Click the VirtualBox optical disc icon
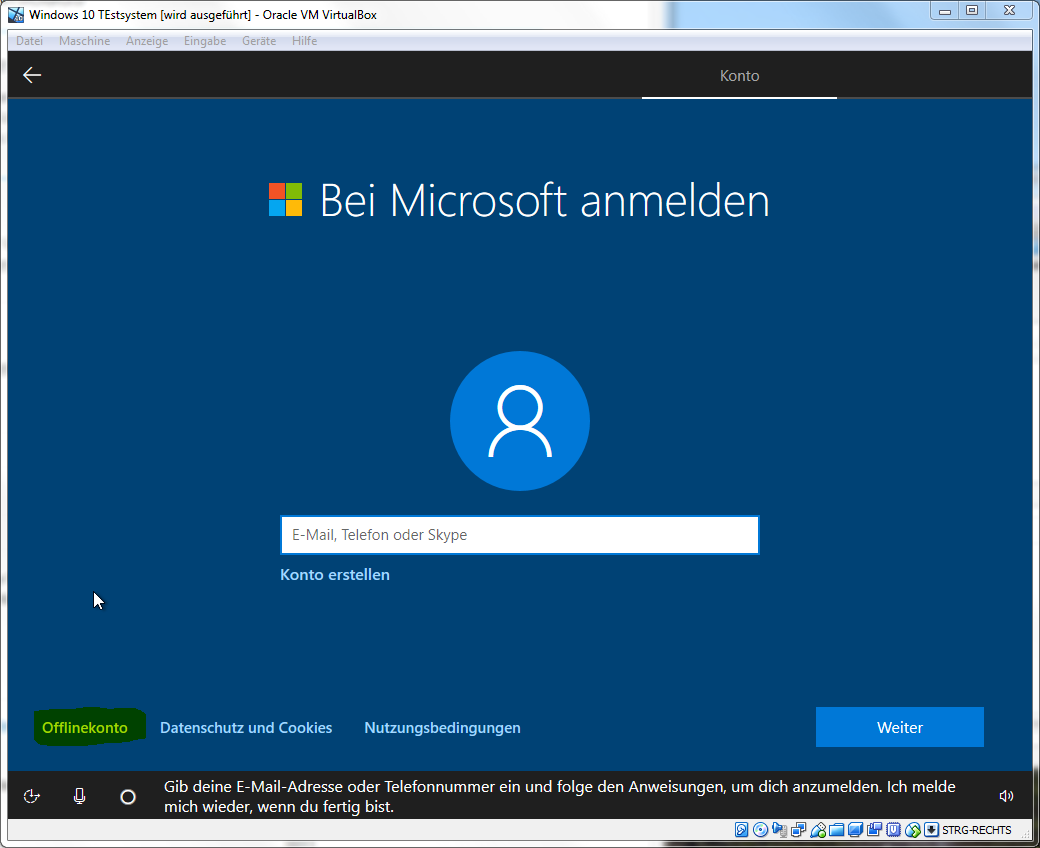 click(x=761, y=830)
